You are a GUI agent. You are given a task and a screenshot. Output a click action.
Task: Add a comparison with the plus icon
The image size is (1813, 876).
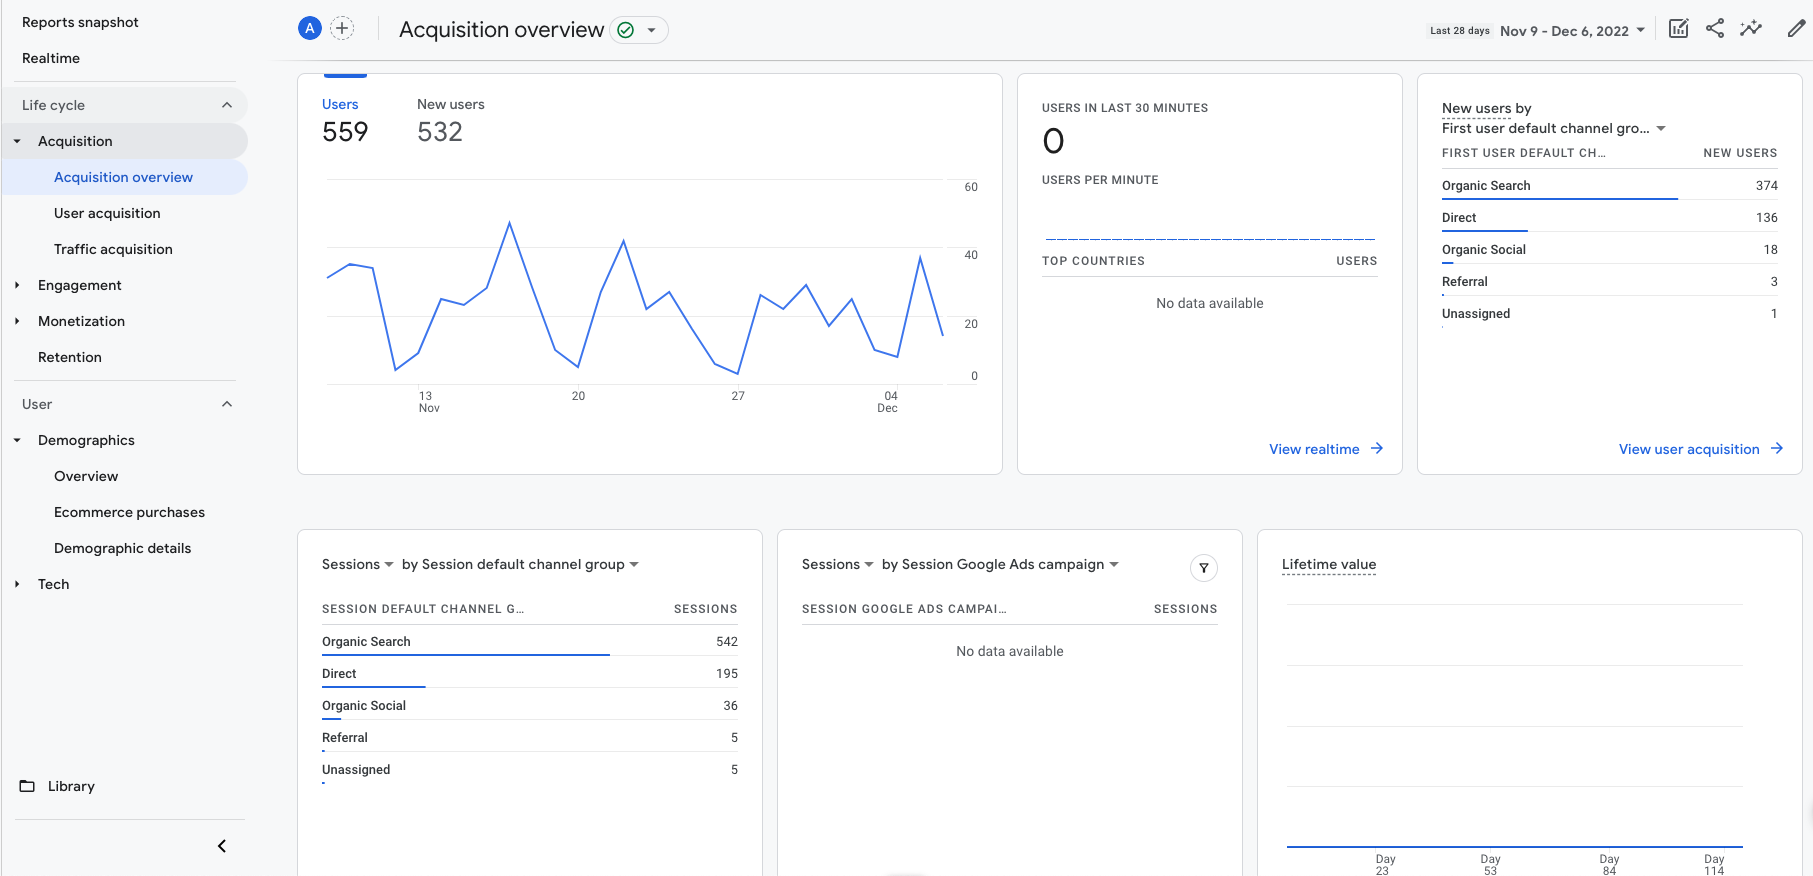point(342,29)
